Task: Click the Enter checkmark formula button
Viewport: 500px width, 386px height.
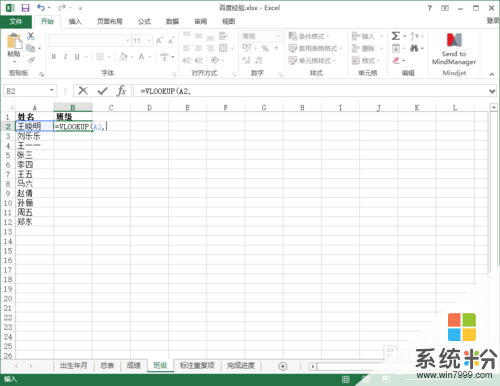Action: point(102,91)
